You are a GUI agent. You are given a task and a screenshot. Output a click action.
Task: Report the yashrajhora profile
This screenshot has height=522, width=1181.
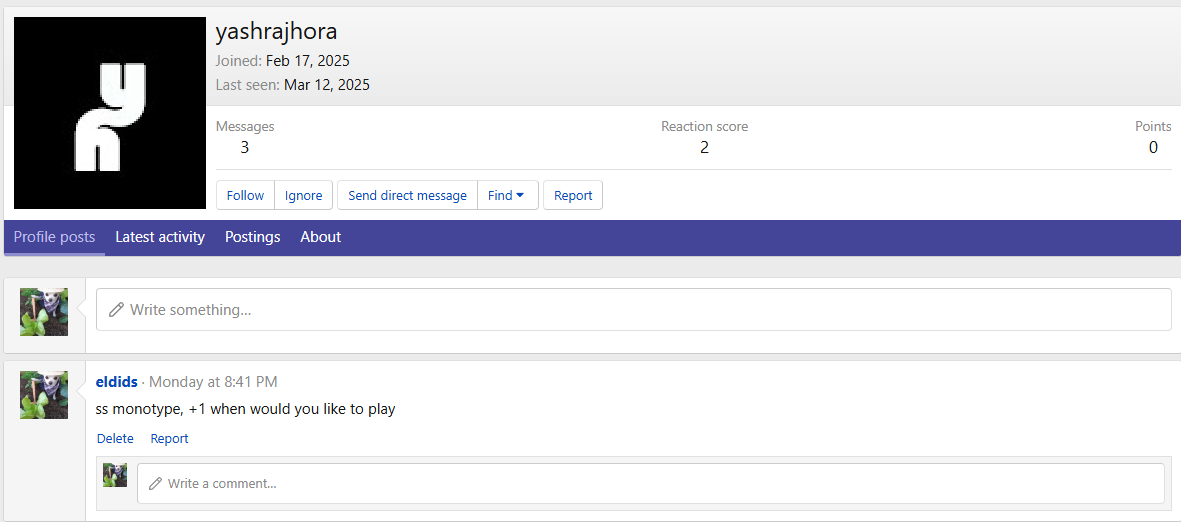click(573, 195)
